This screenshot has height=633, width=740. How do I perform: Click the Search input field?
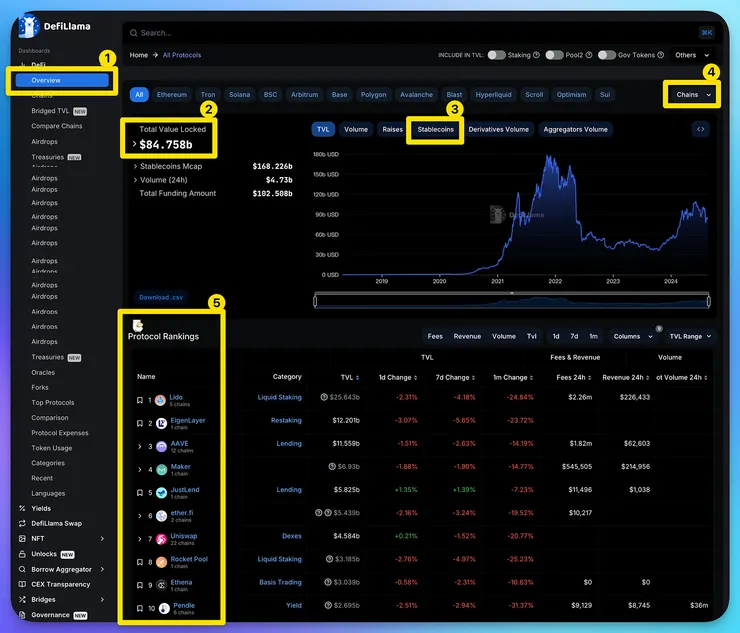(x=420, y=33)
